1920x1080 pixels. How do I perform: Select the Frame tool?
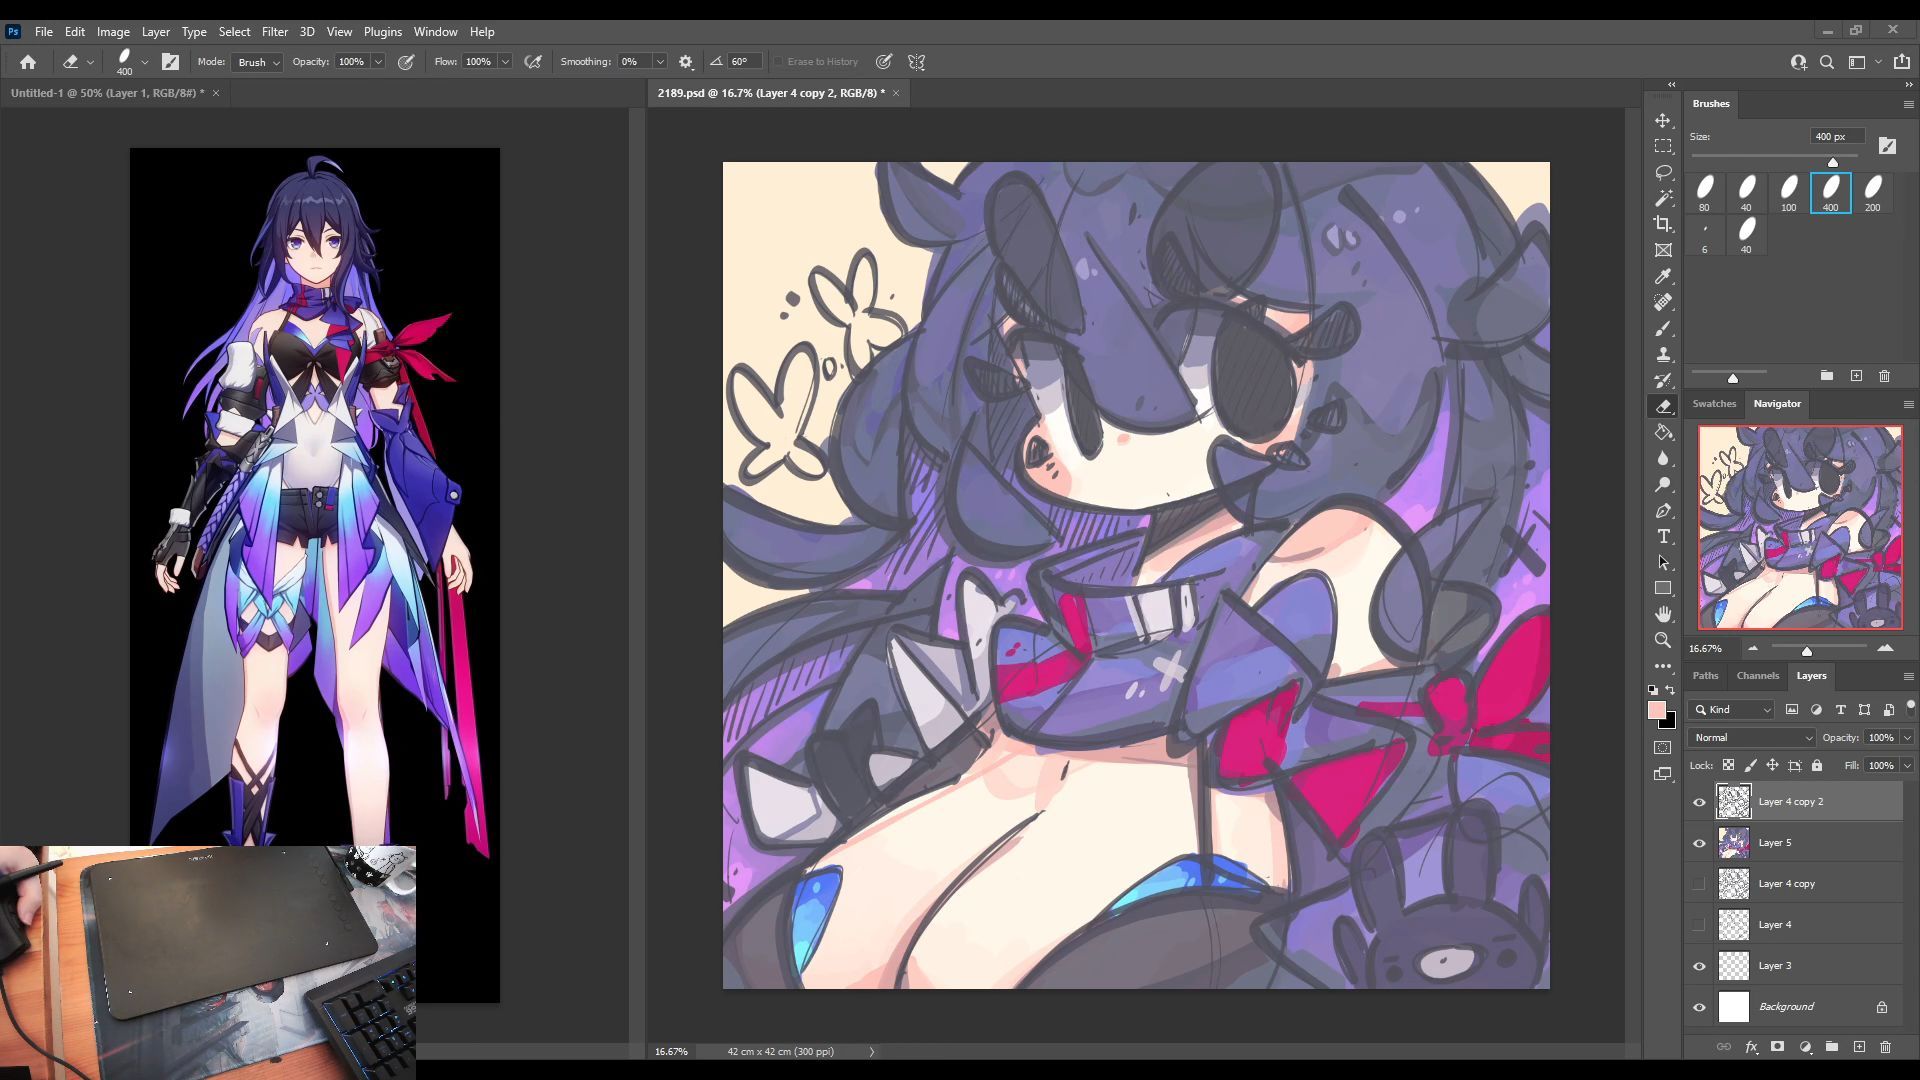1663,250
